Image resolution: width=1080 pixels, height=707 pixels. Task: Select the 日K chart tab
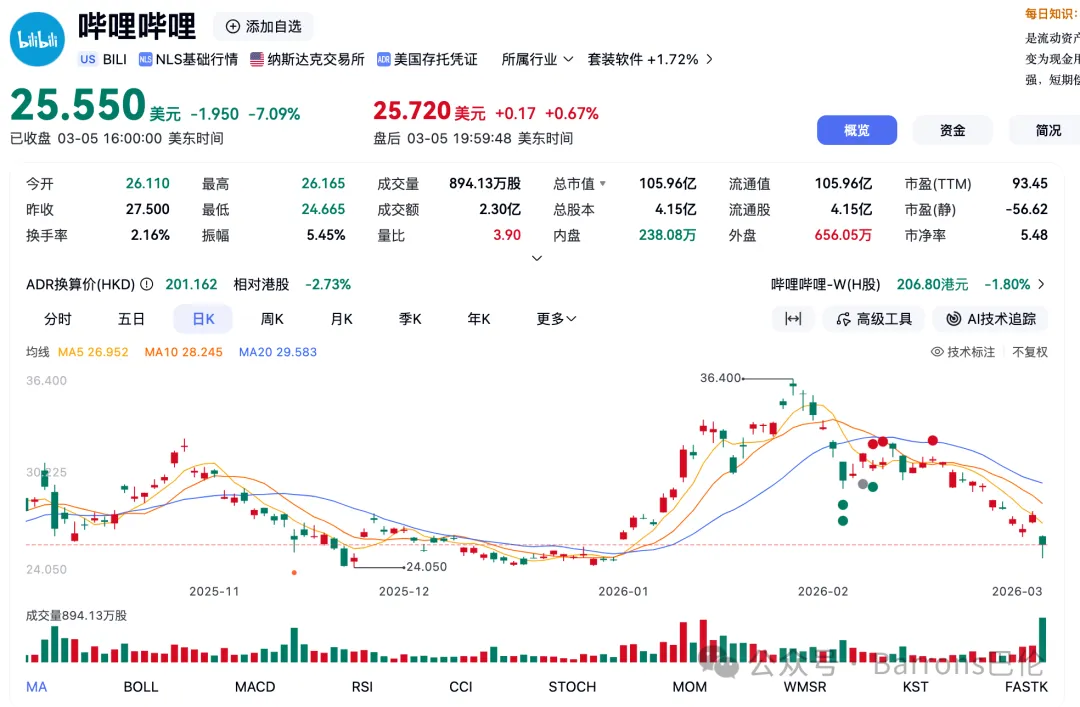(x=203, y=319)
